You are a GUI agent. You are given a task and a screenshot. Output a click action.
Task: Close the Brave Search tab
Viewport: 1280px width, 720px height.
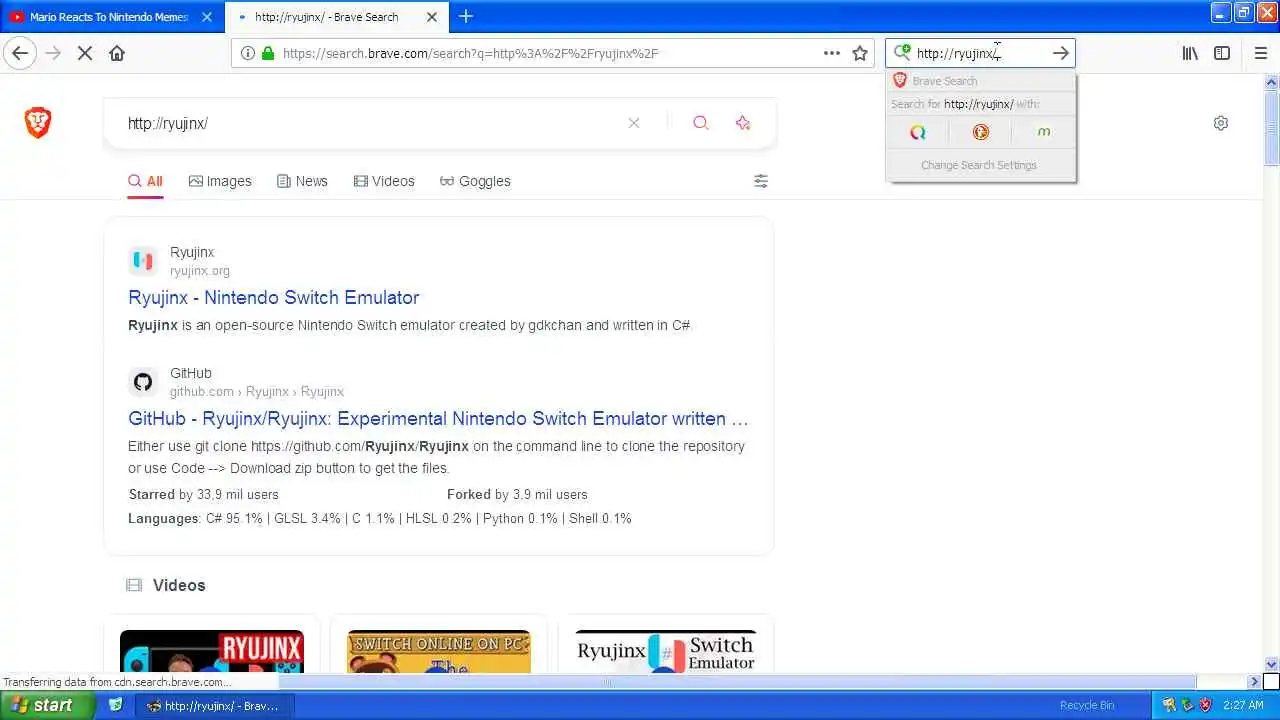click(432, 17)
